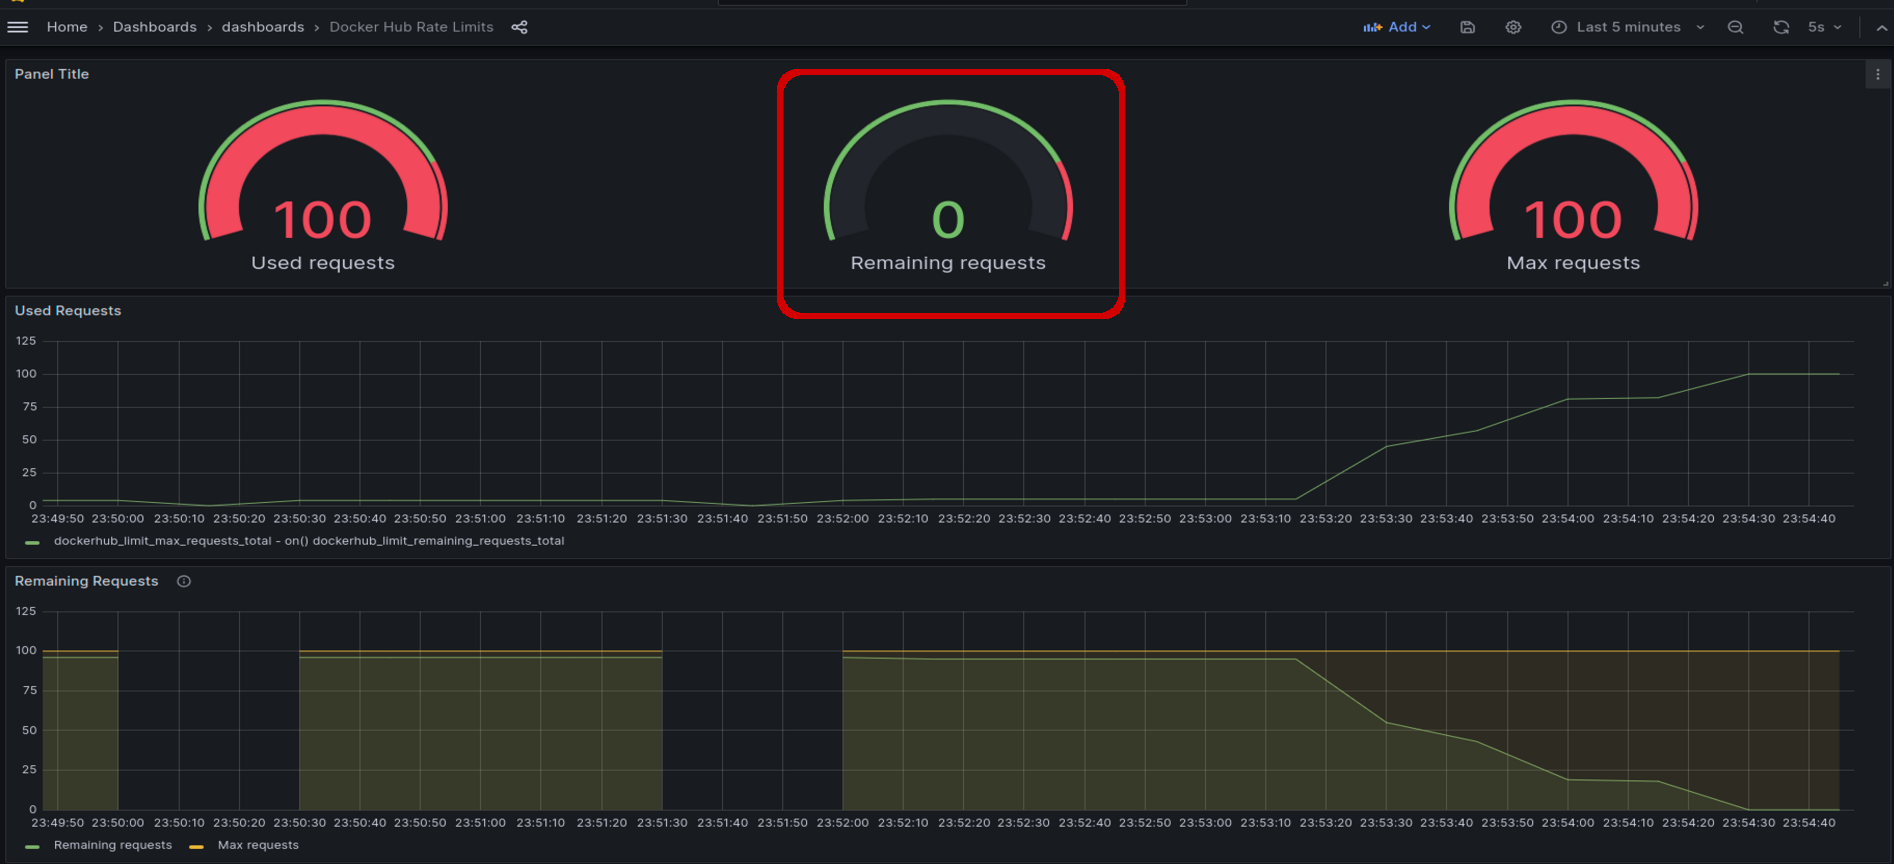Show the Remaining Requests panel info icon
The height and width of the screenshot is (864, 1894).
click(x=184, y=581)
